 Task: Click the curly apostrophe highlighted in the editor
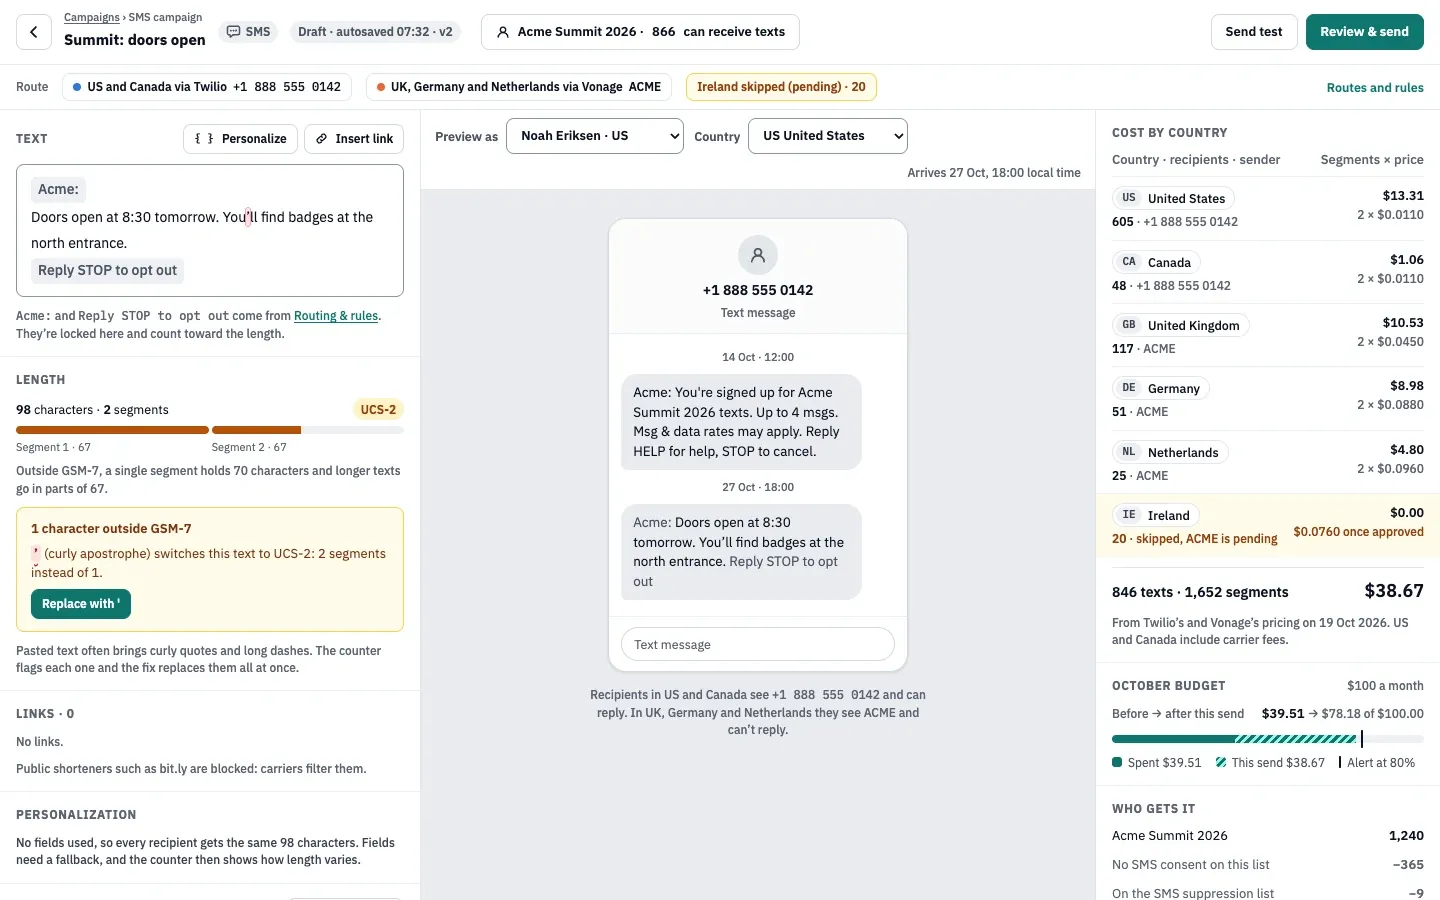(248, 217)
